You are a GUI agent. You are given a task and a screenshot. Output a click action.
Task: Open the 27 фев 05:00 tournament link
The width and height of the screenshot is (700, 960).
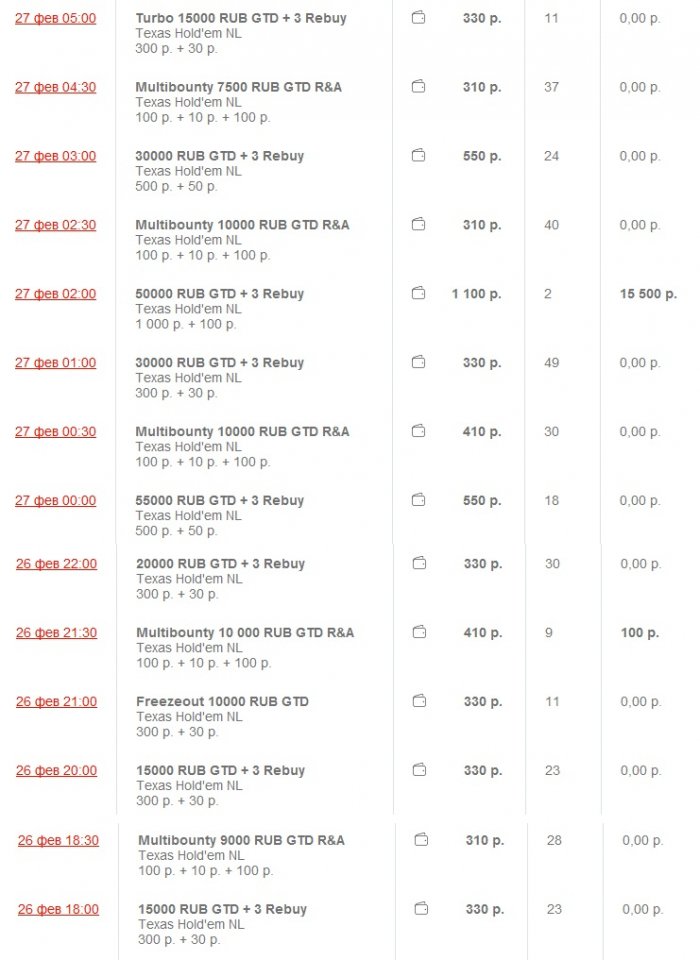click(x=55, y=18)
